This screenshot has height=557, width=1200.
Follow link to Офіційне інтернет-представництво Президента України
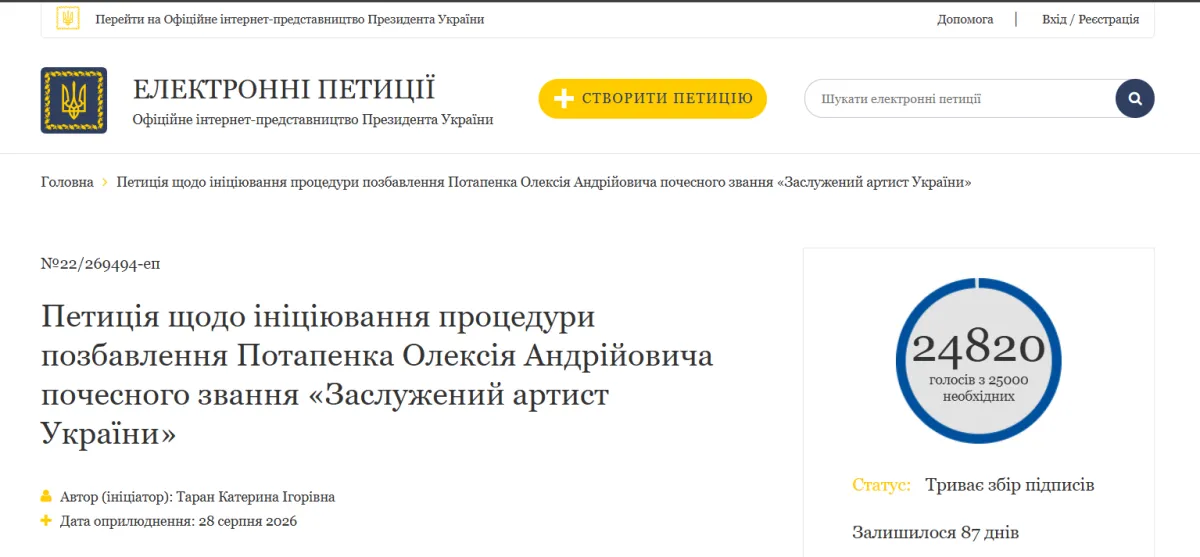point(290,19)
